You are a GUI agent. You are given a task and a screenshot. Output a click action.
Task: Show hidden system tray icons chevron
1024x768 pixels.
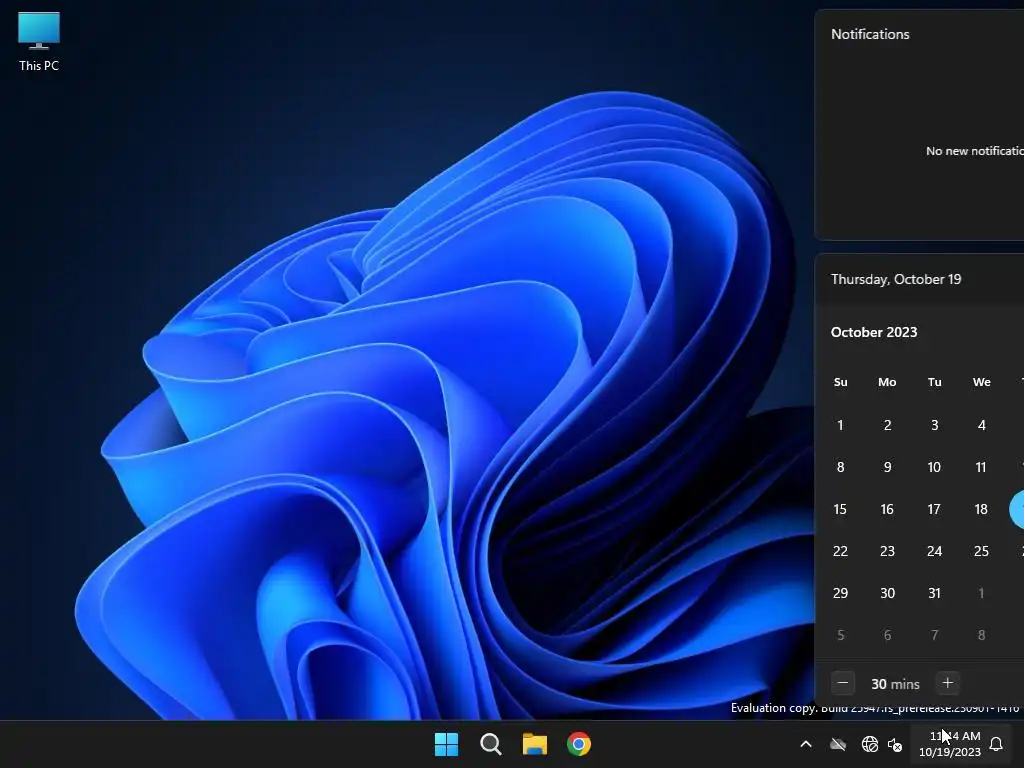[x=806, y=744]
